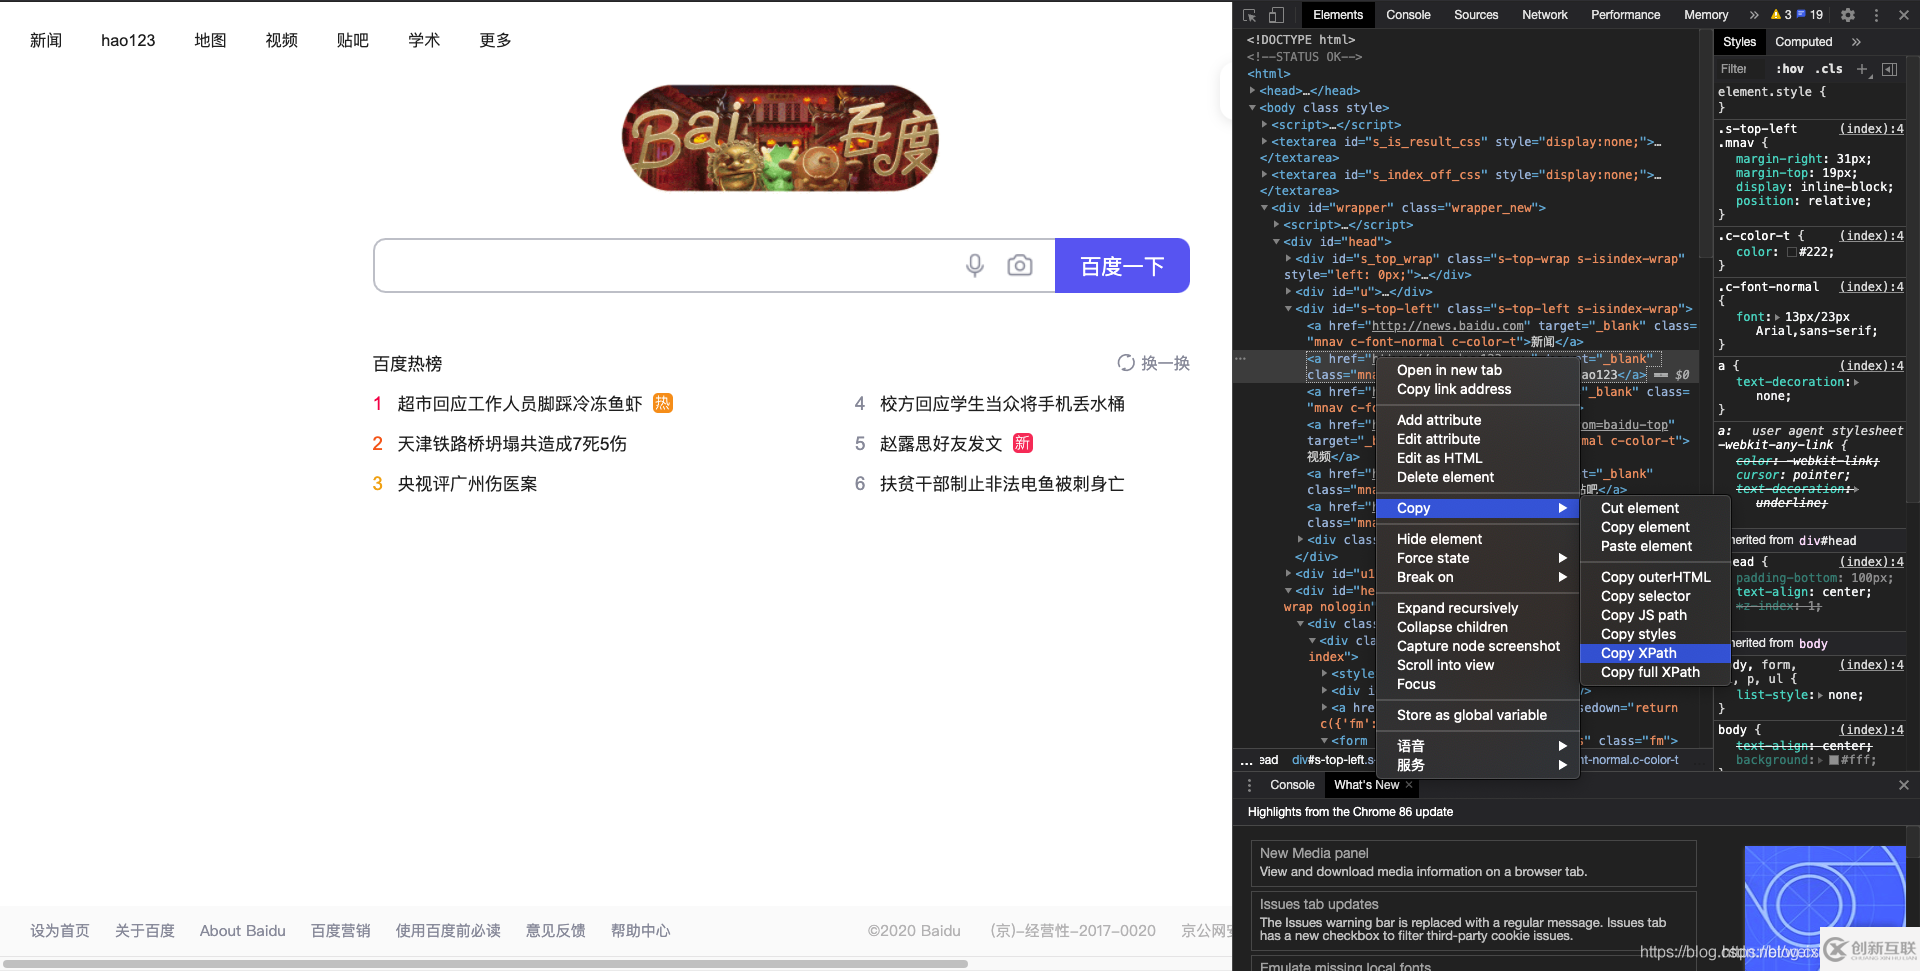1920x971 pixels.
Task: Collapse the div#s-top-left node
Action: (x=1288, y=308)
